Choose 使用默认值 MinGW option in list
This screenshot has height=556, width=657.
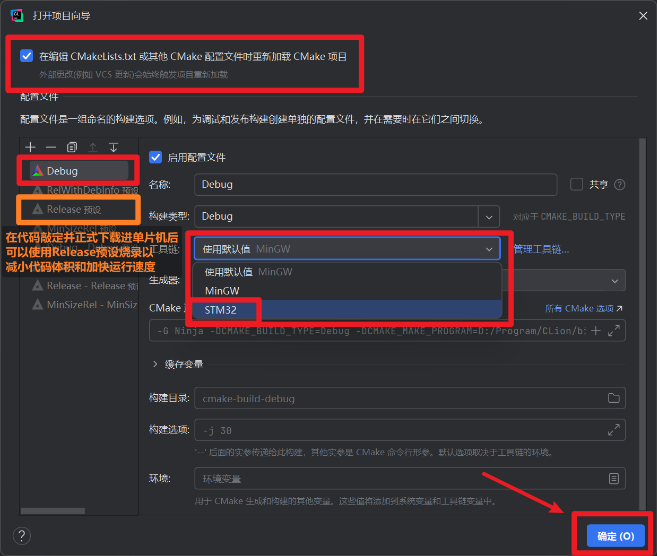pos(347,272)
